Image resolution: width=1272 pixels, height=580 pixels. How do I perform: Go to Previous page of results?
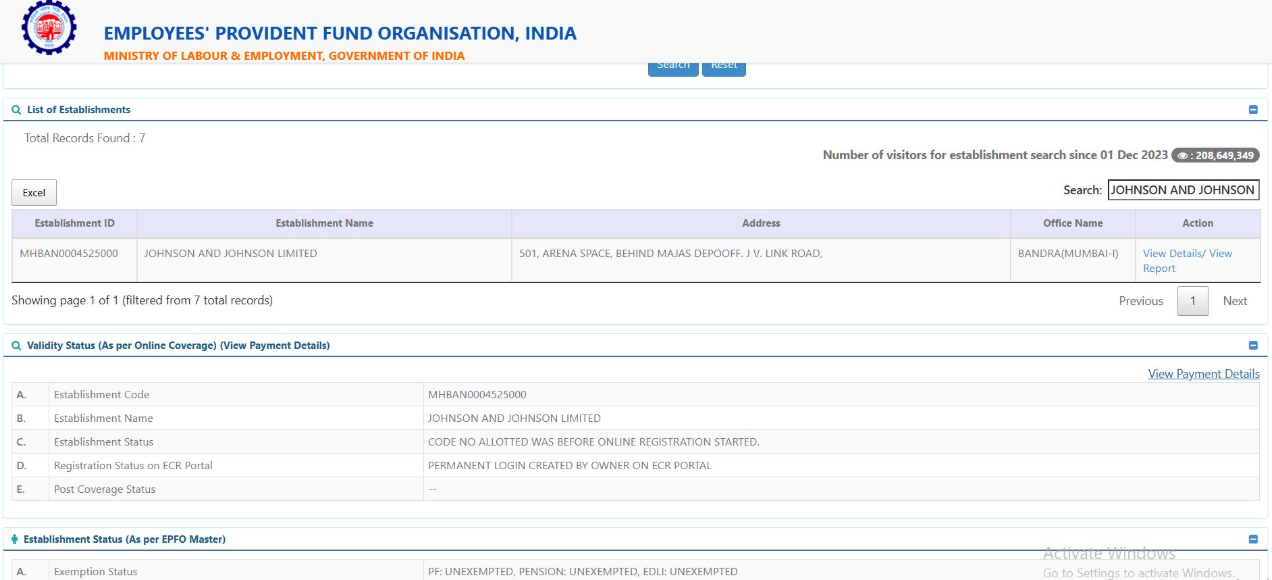tap(1141, 301)
